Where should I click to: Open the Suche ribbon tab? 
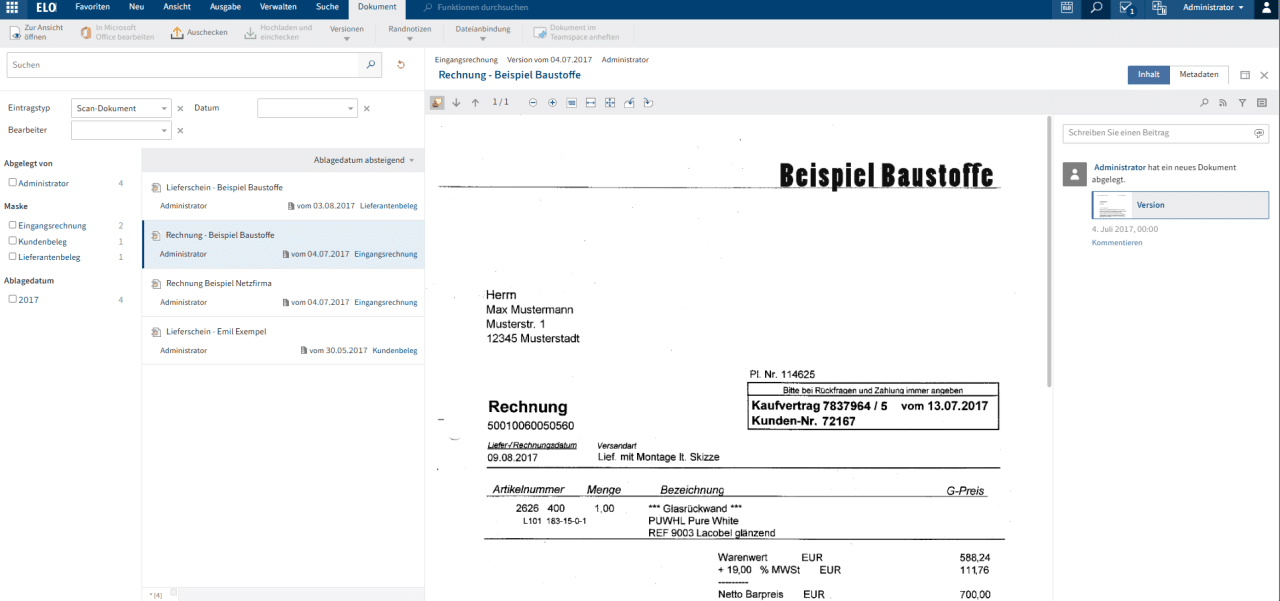(x=327, y=7)
